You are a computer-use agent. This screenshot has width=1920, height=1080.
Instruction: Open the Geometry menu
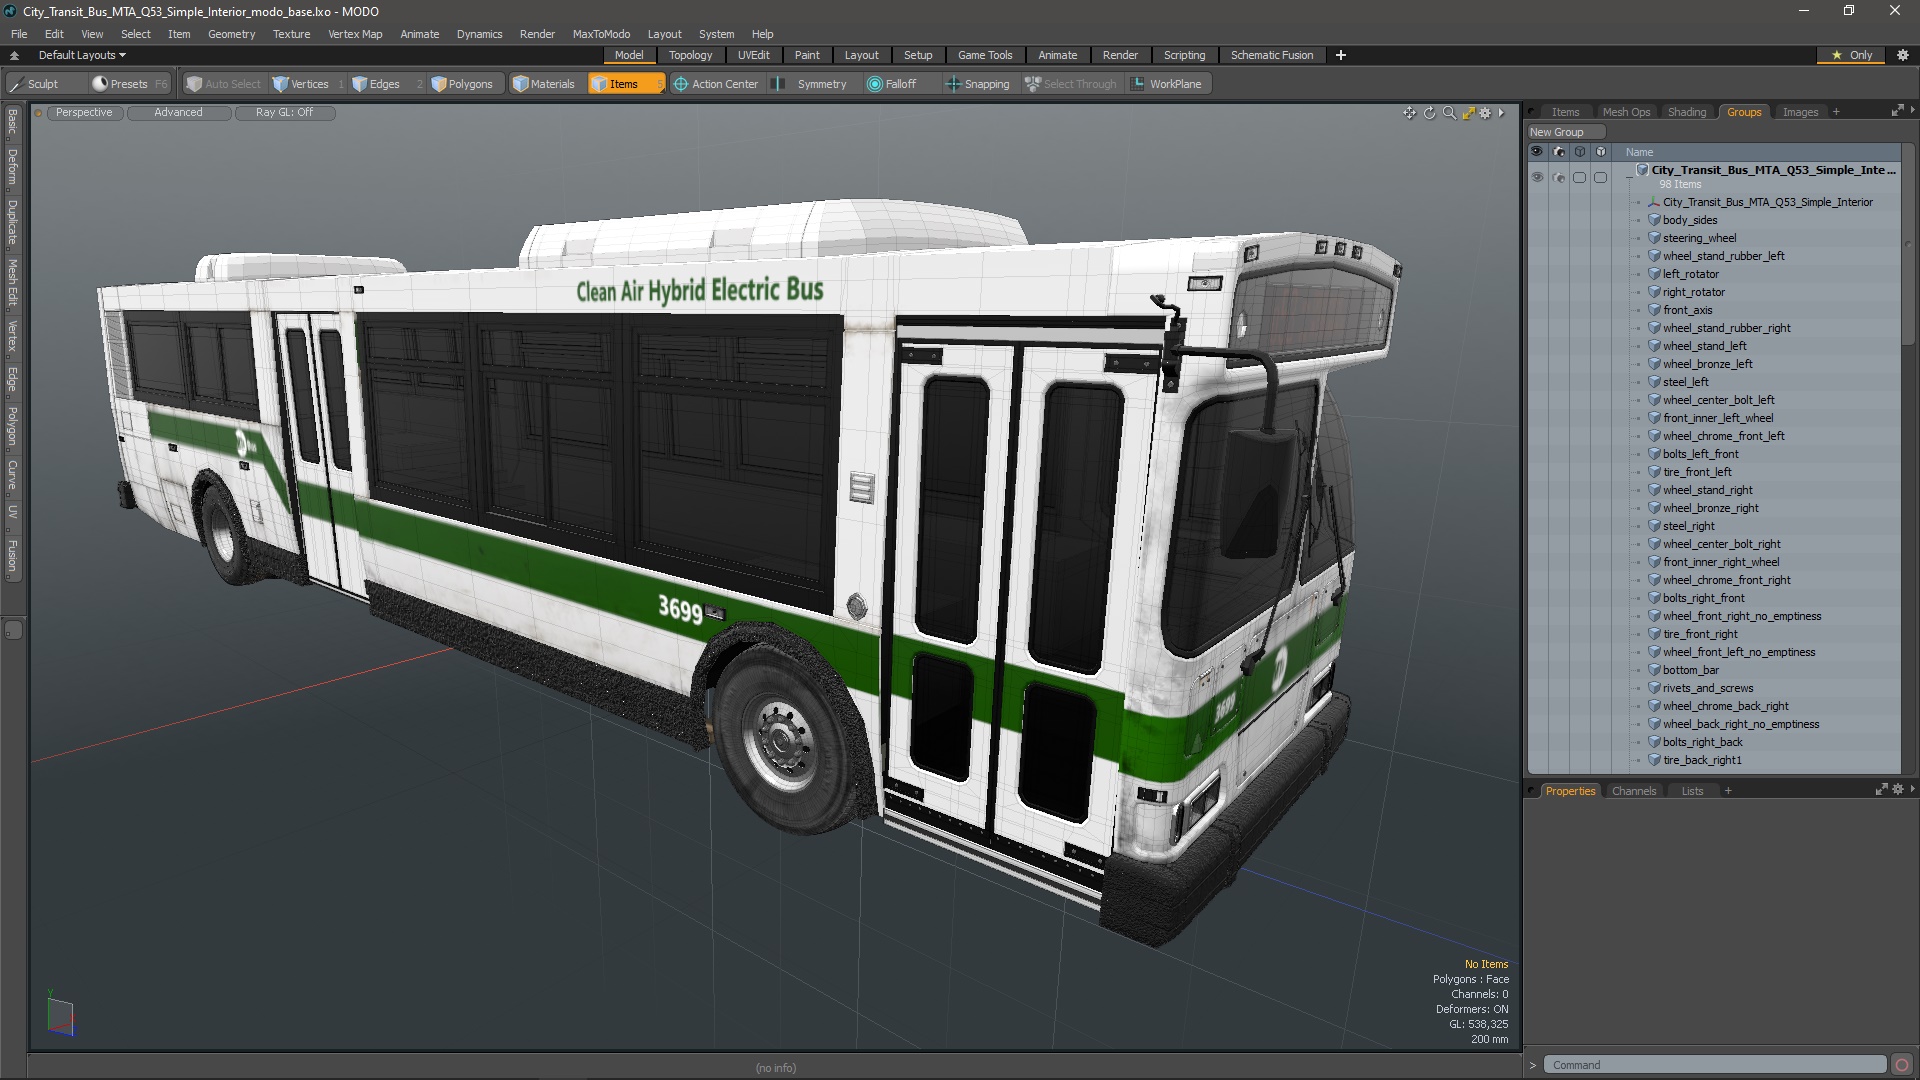tap(231, 34)
